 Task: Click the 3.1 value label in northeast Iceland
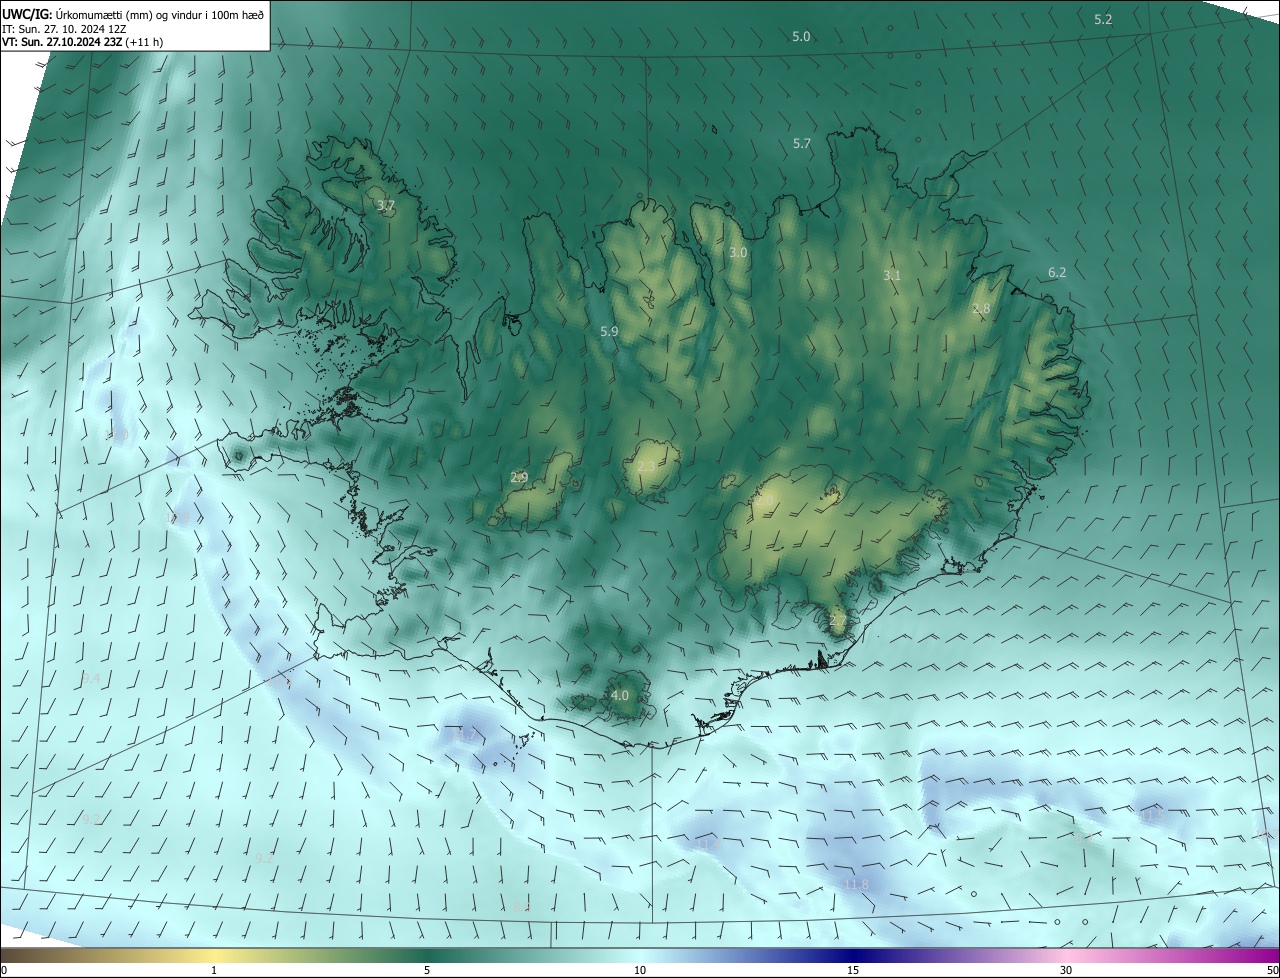coord(892,276)
